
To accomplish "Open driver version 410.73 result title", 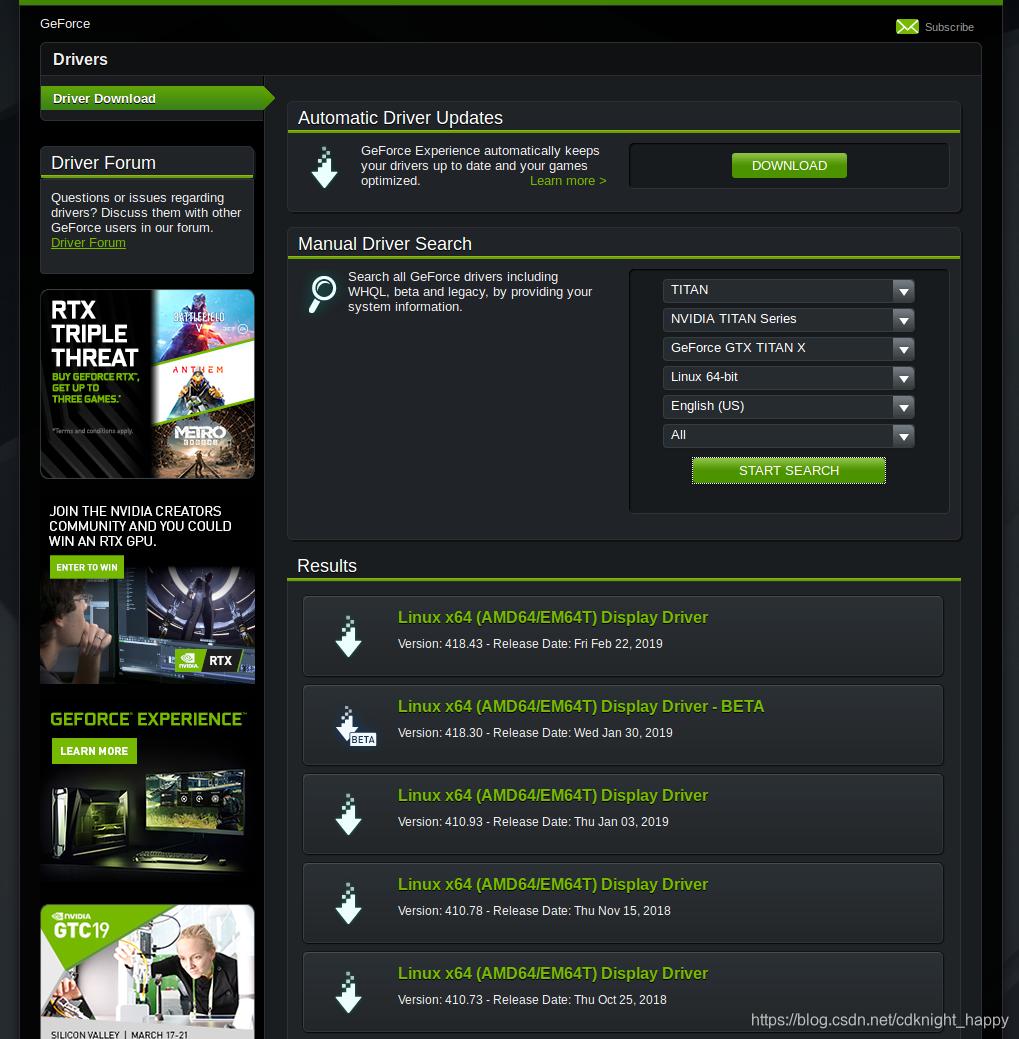I will click(x=553, y=973).
